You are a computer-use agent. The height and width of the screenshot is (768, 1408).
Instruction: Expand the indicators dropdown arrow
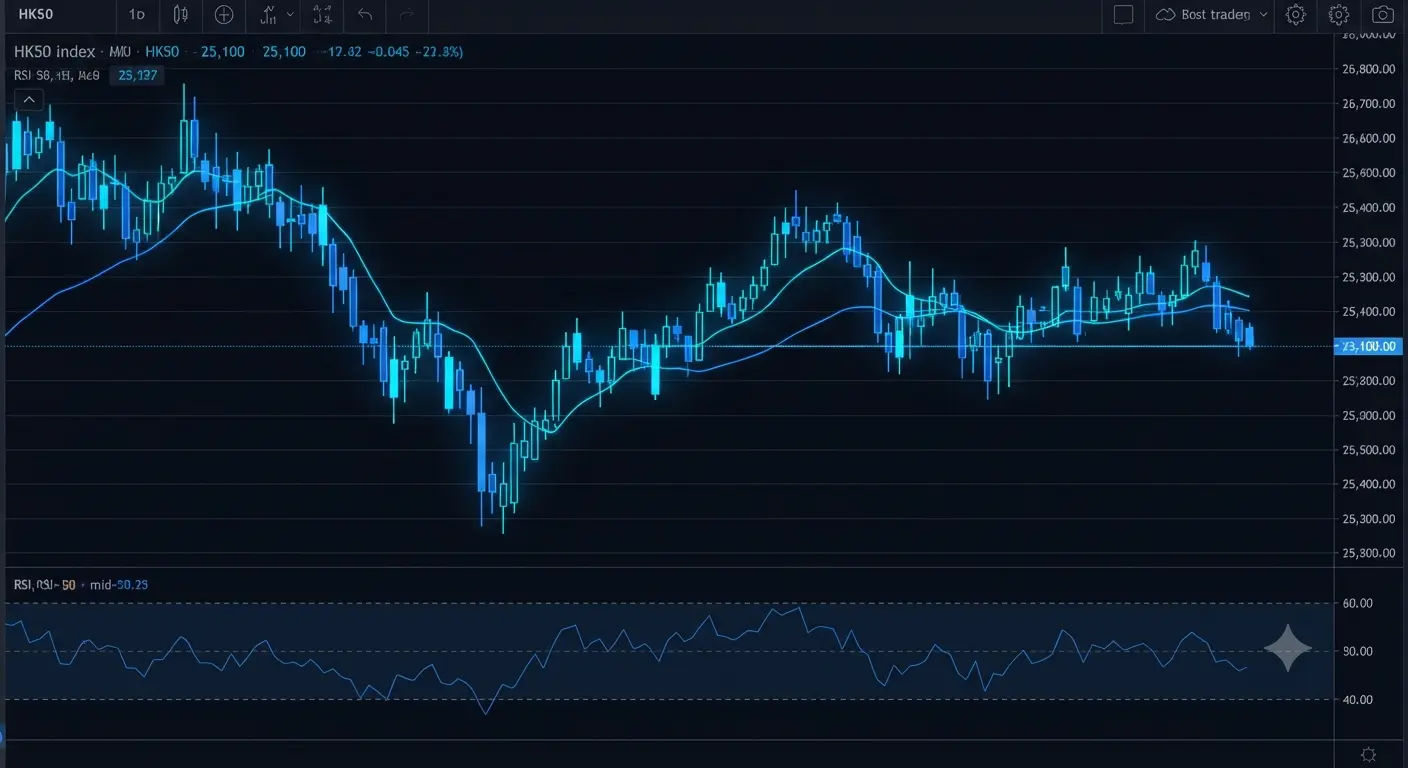coord(291,15)
